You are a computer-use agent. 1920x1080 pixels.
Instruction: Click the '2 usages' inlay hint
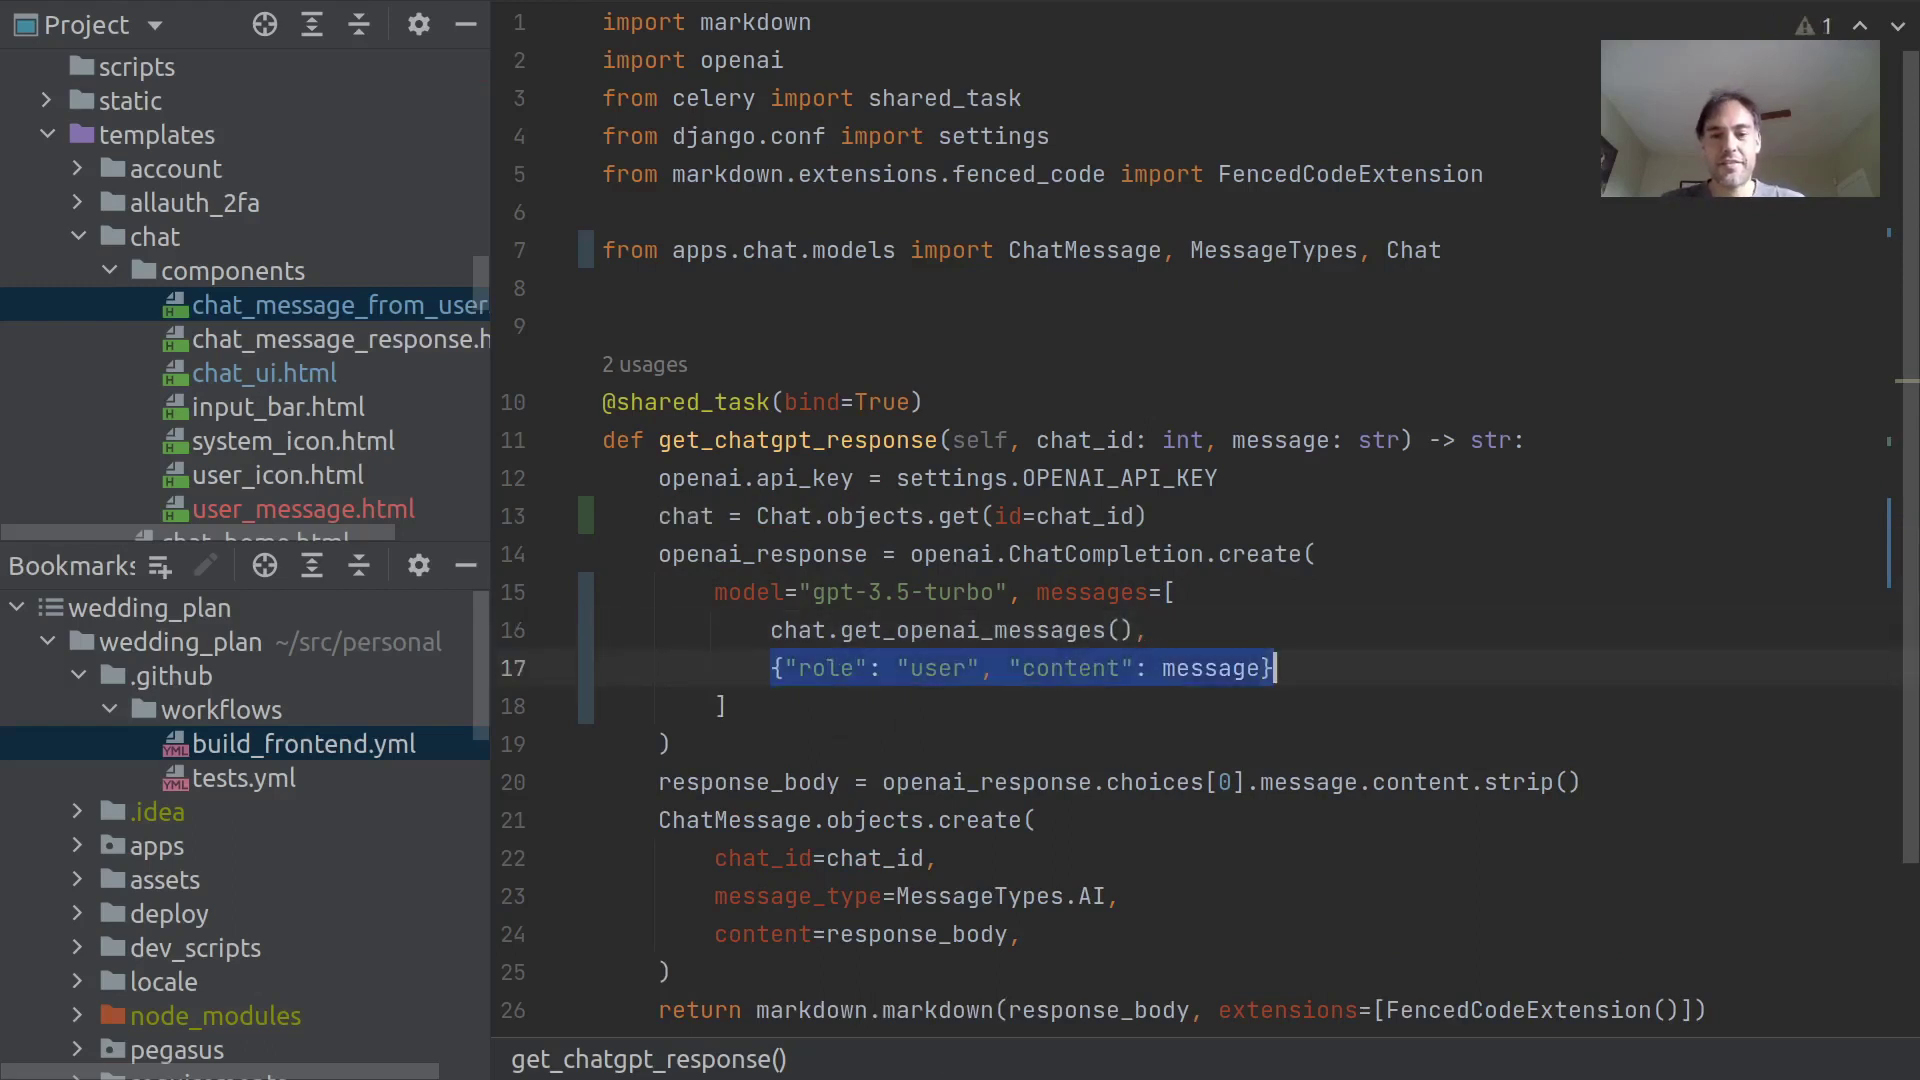click(x=644, y=365)
